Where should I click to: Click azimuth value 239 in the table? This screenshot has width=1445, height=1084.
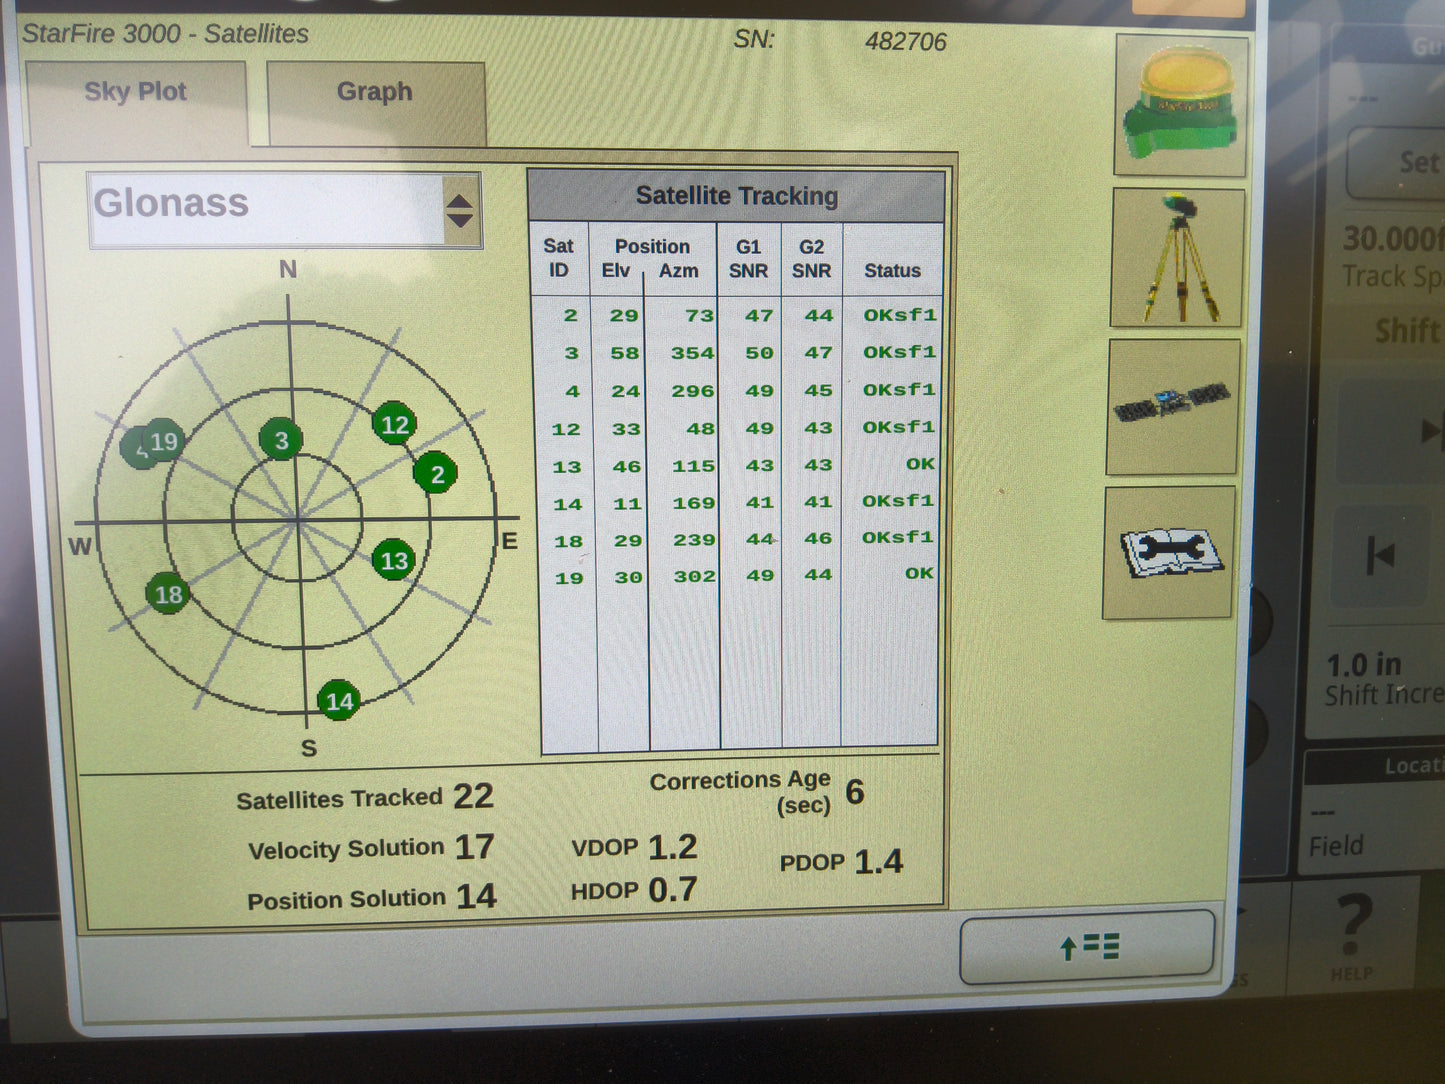pos(694,540)
